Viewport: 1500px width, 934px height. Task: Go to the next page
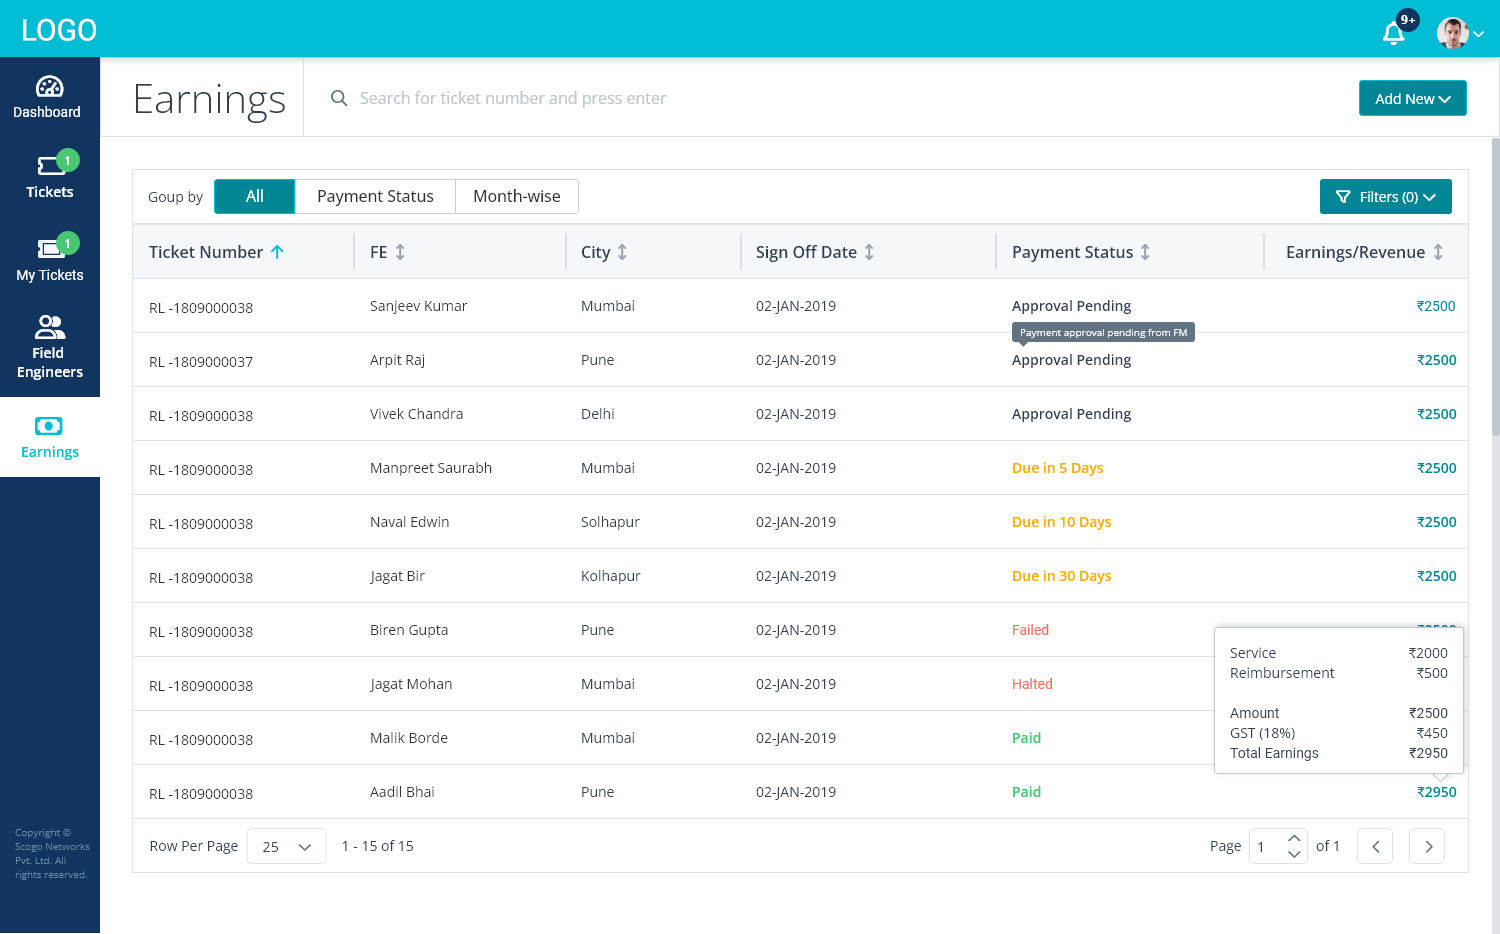(x=1427, y=847)
